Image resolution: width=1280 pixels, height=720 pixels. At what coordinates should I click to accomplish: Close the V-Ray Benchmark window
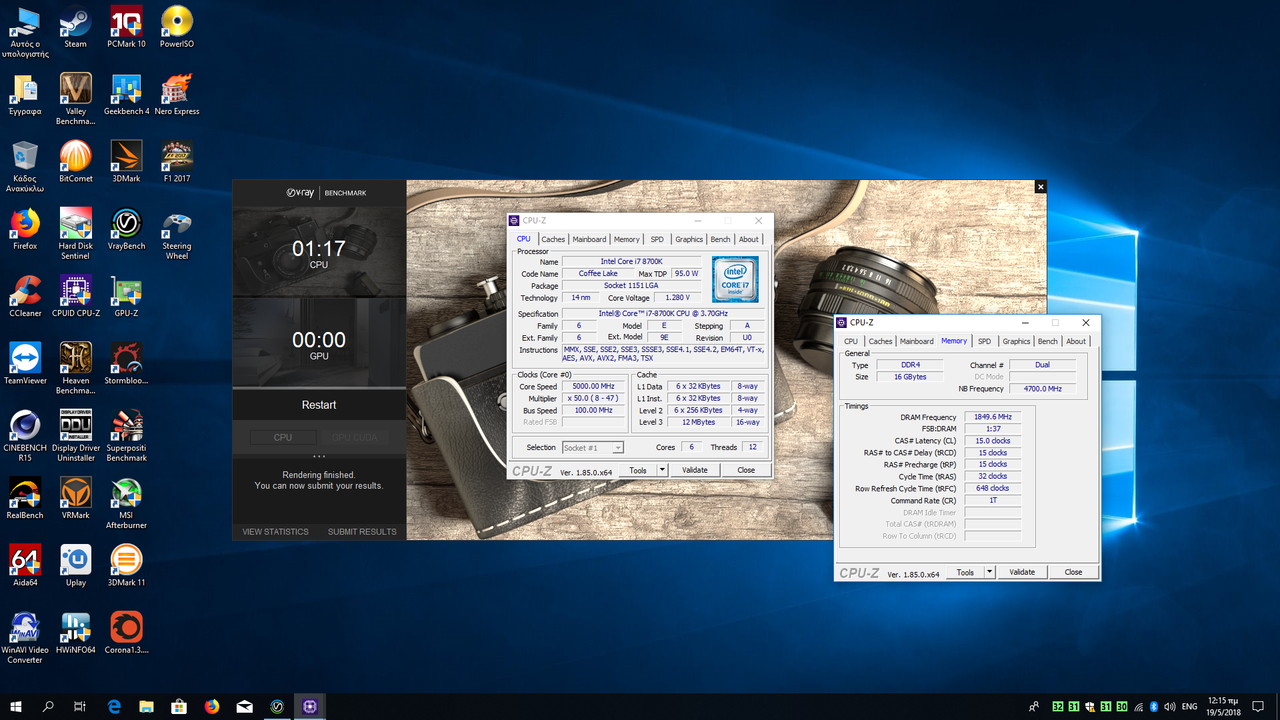click(x=1041, y=186)
